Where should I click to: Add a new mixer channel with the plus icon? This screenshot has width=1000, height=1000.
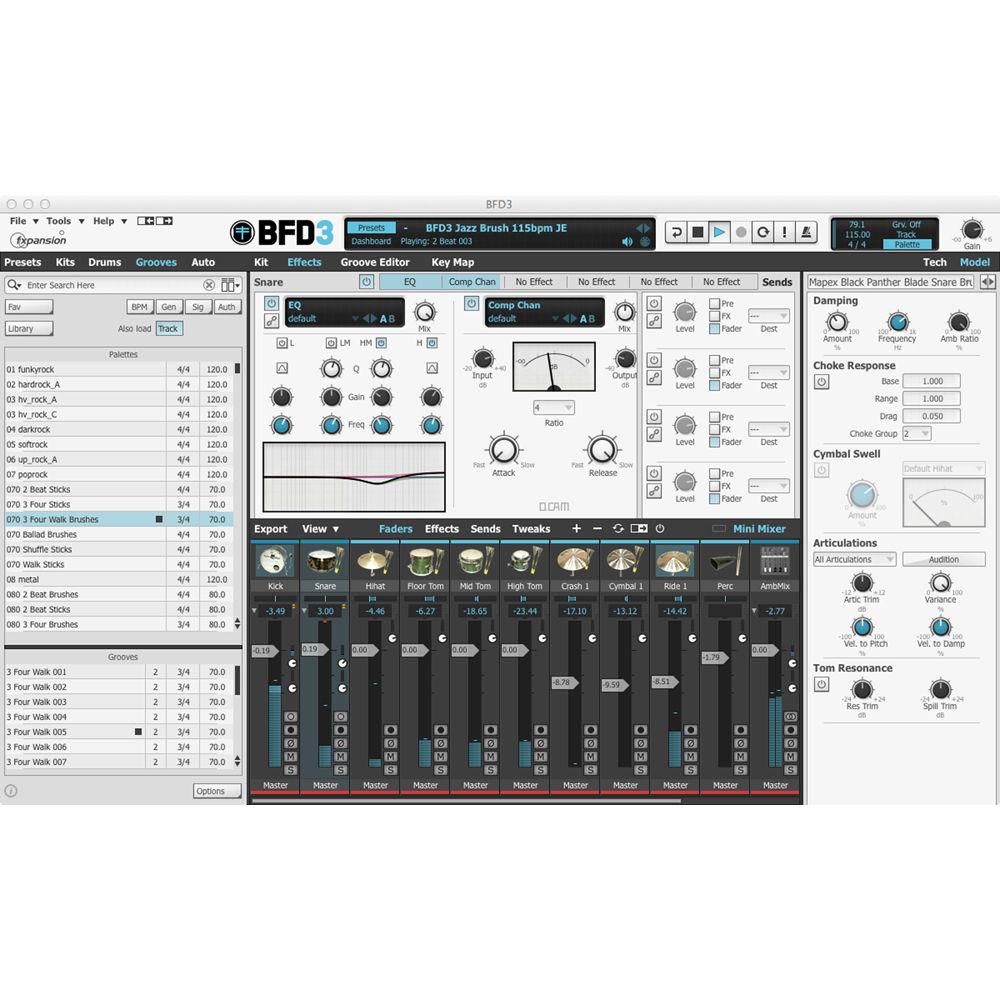(576, 529)
